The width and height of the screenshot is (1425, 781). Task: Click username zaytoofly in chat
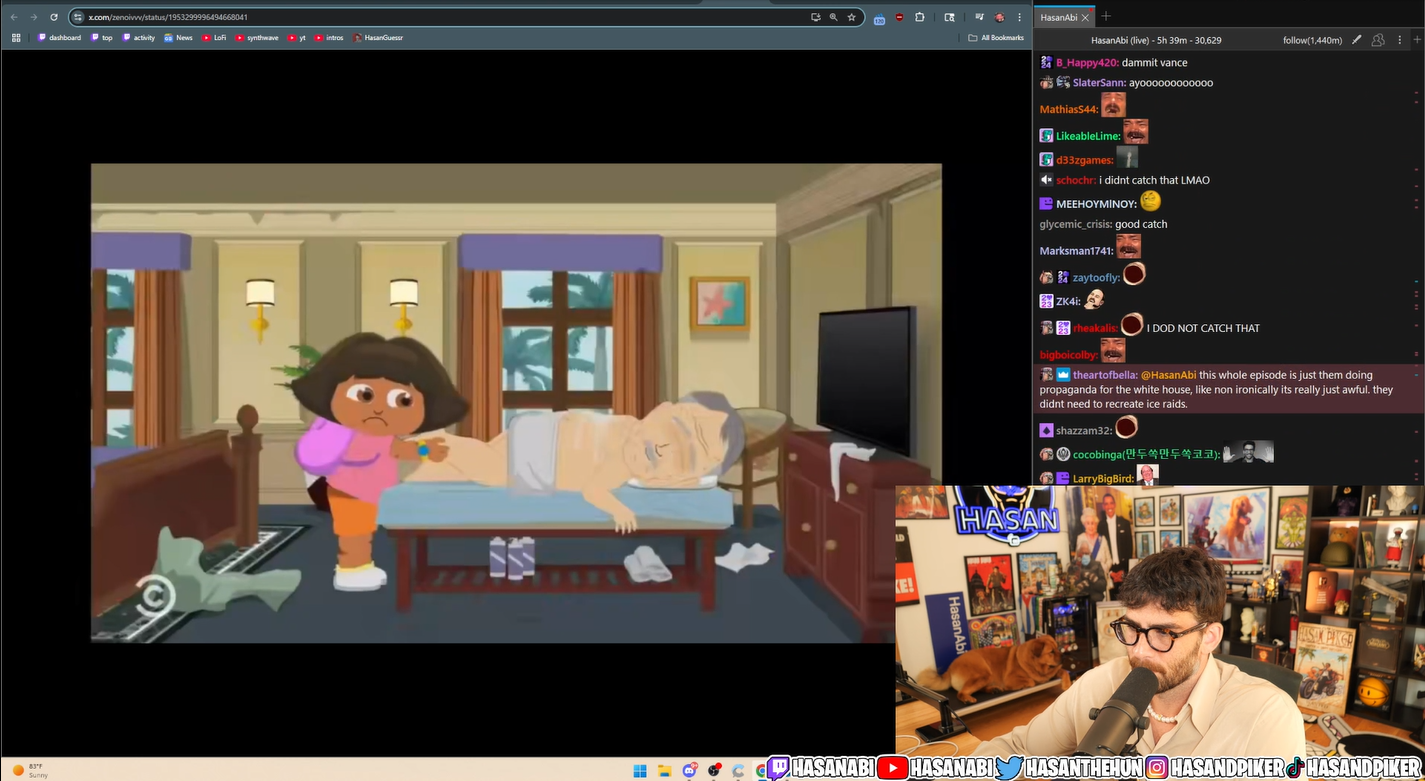point(1095,278)
